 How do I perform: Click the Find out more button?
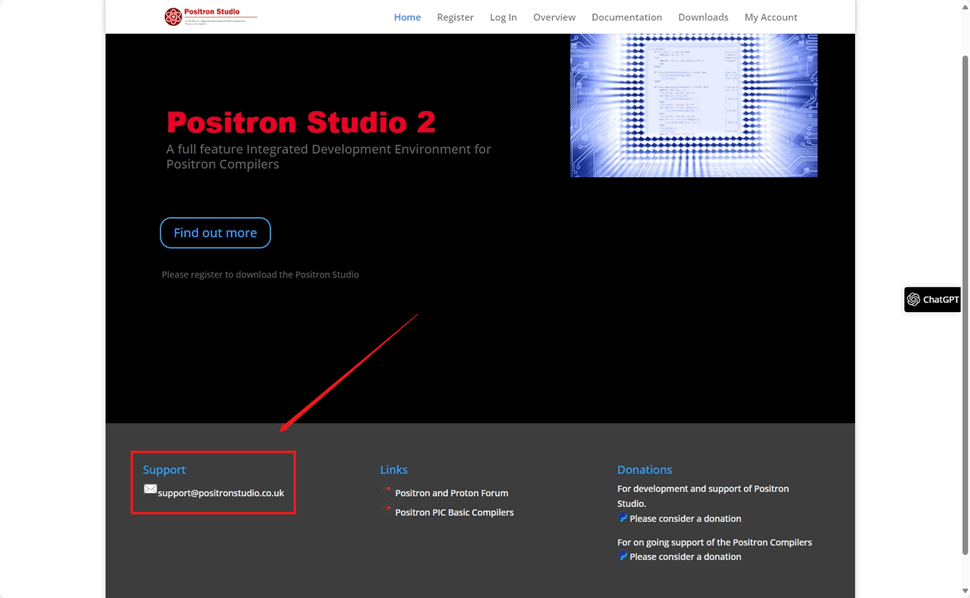(x=215, y=232)
